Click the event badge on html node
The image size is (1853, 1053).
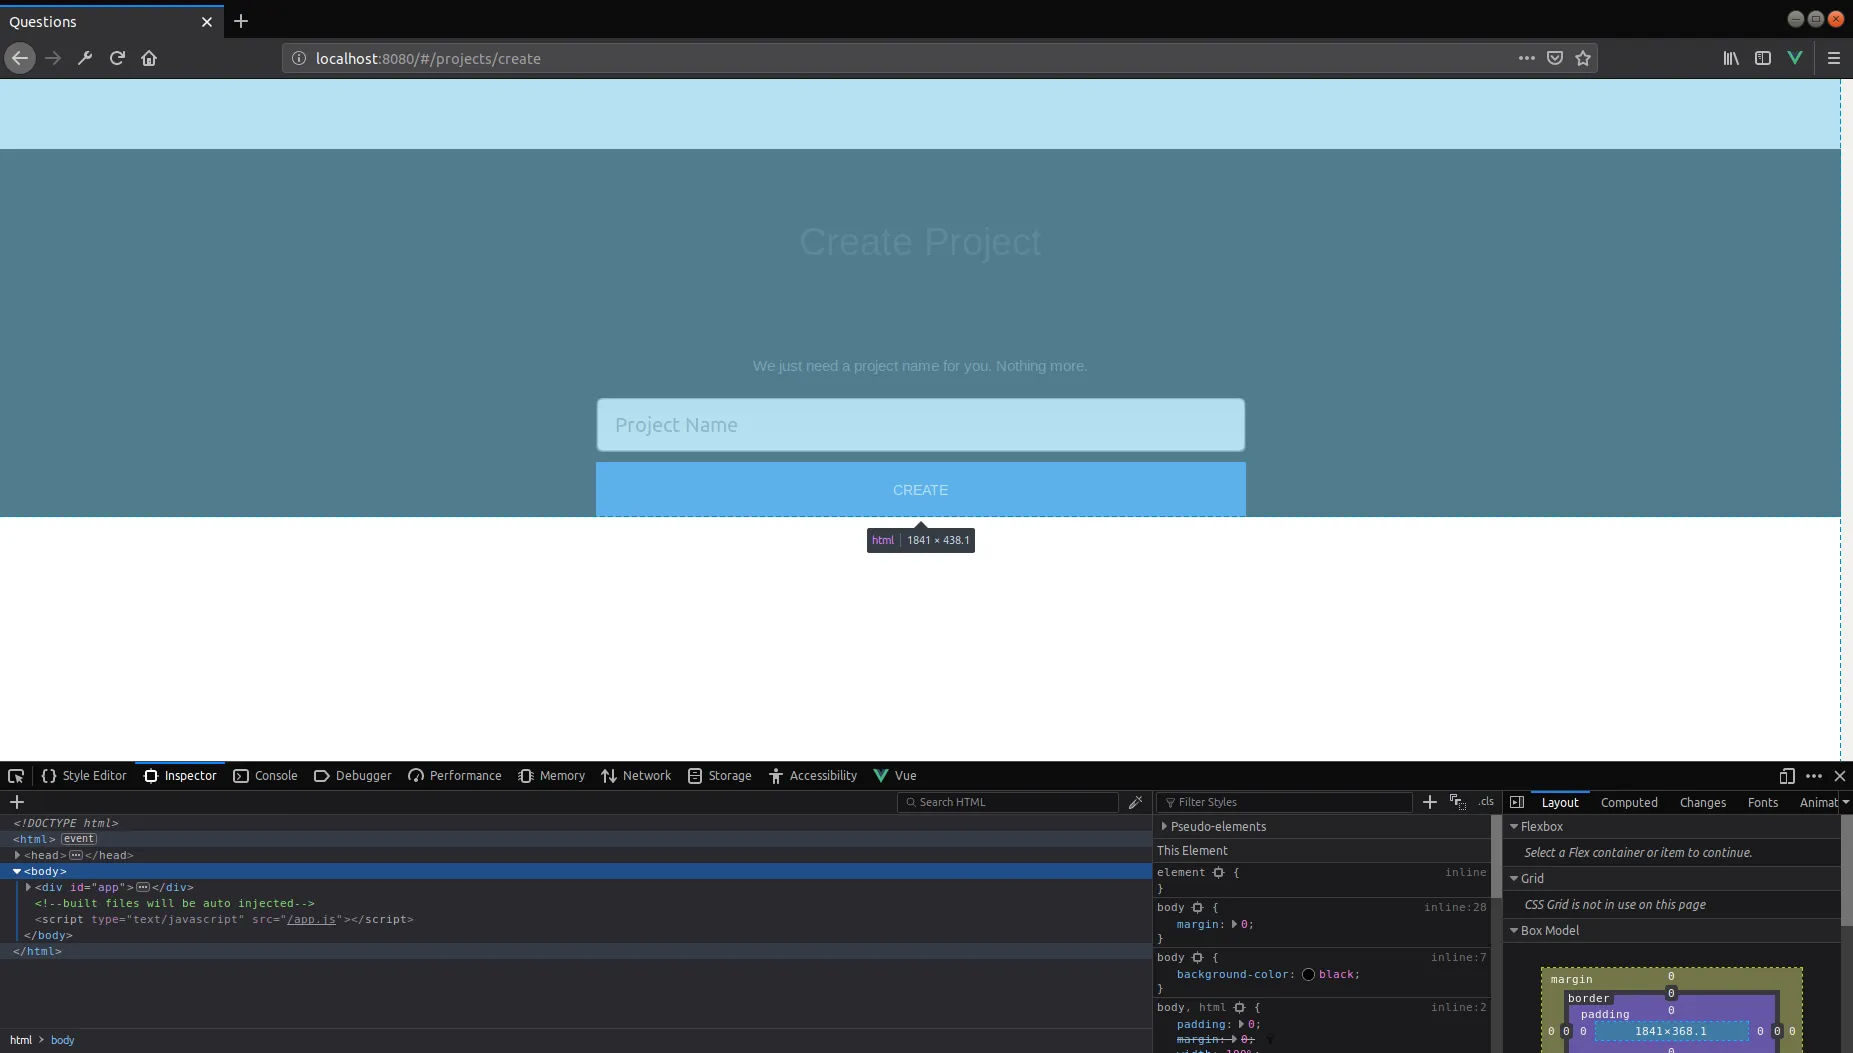pyautogui.click(x=79, y=839)
